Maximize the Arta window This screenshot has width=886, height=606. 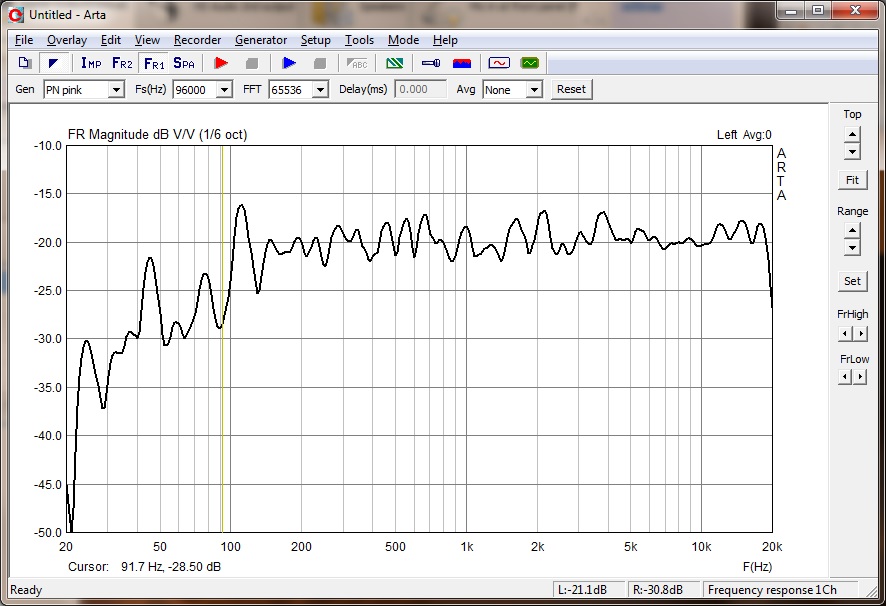pyautogui.click(x=818, y=11)
